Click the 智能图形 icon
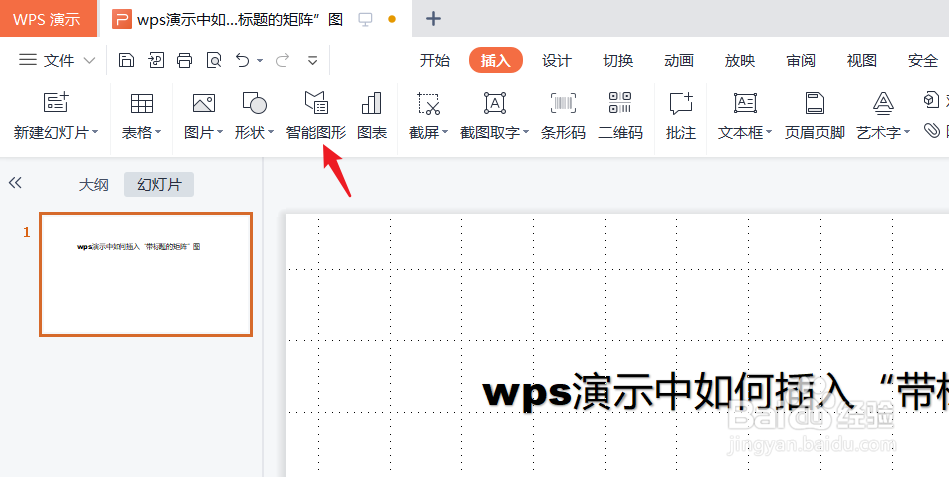949x477 pixels. pyautogui.click(x=316, y=103)
